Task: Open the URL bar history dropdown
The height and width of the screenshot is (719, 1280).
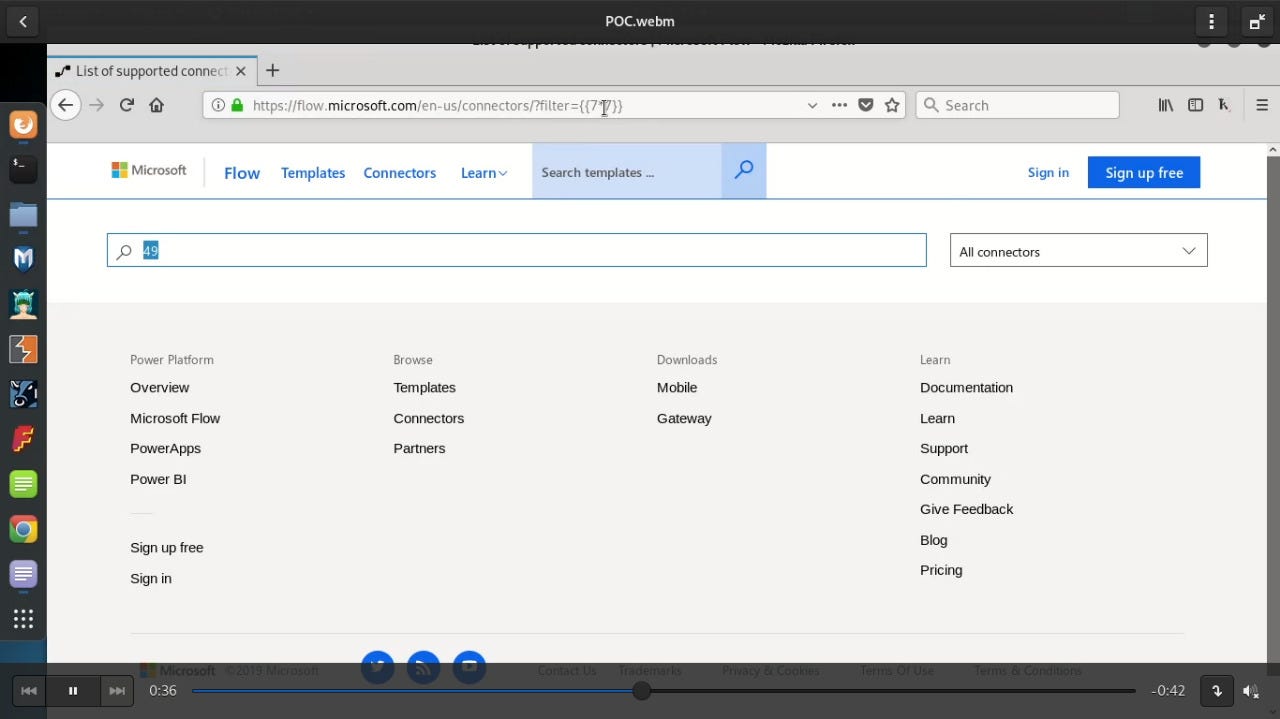Action: (812, 105)
